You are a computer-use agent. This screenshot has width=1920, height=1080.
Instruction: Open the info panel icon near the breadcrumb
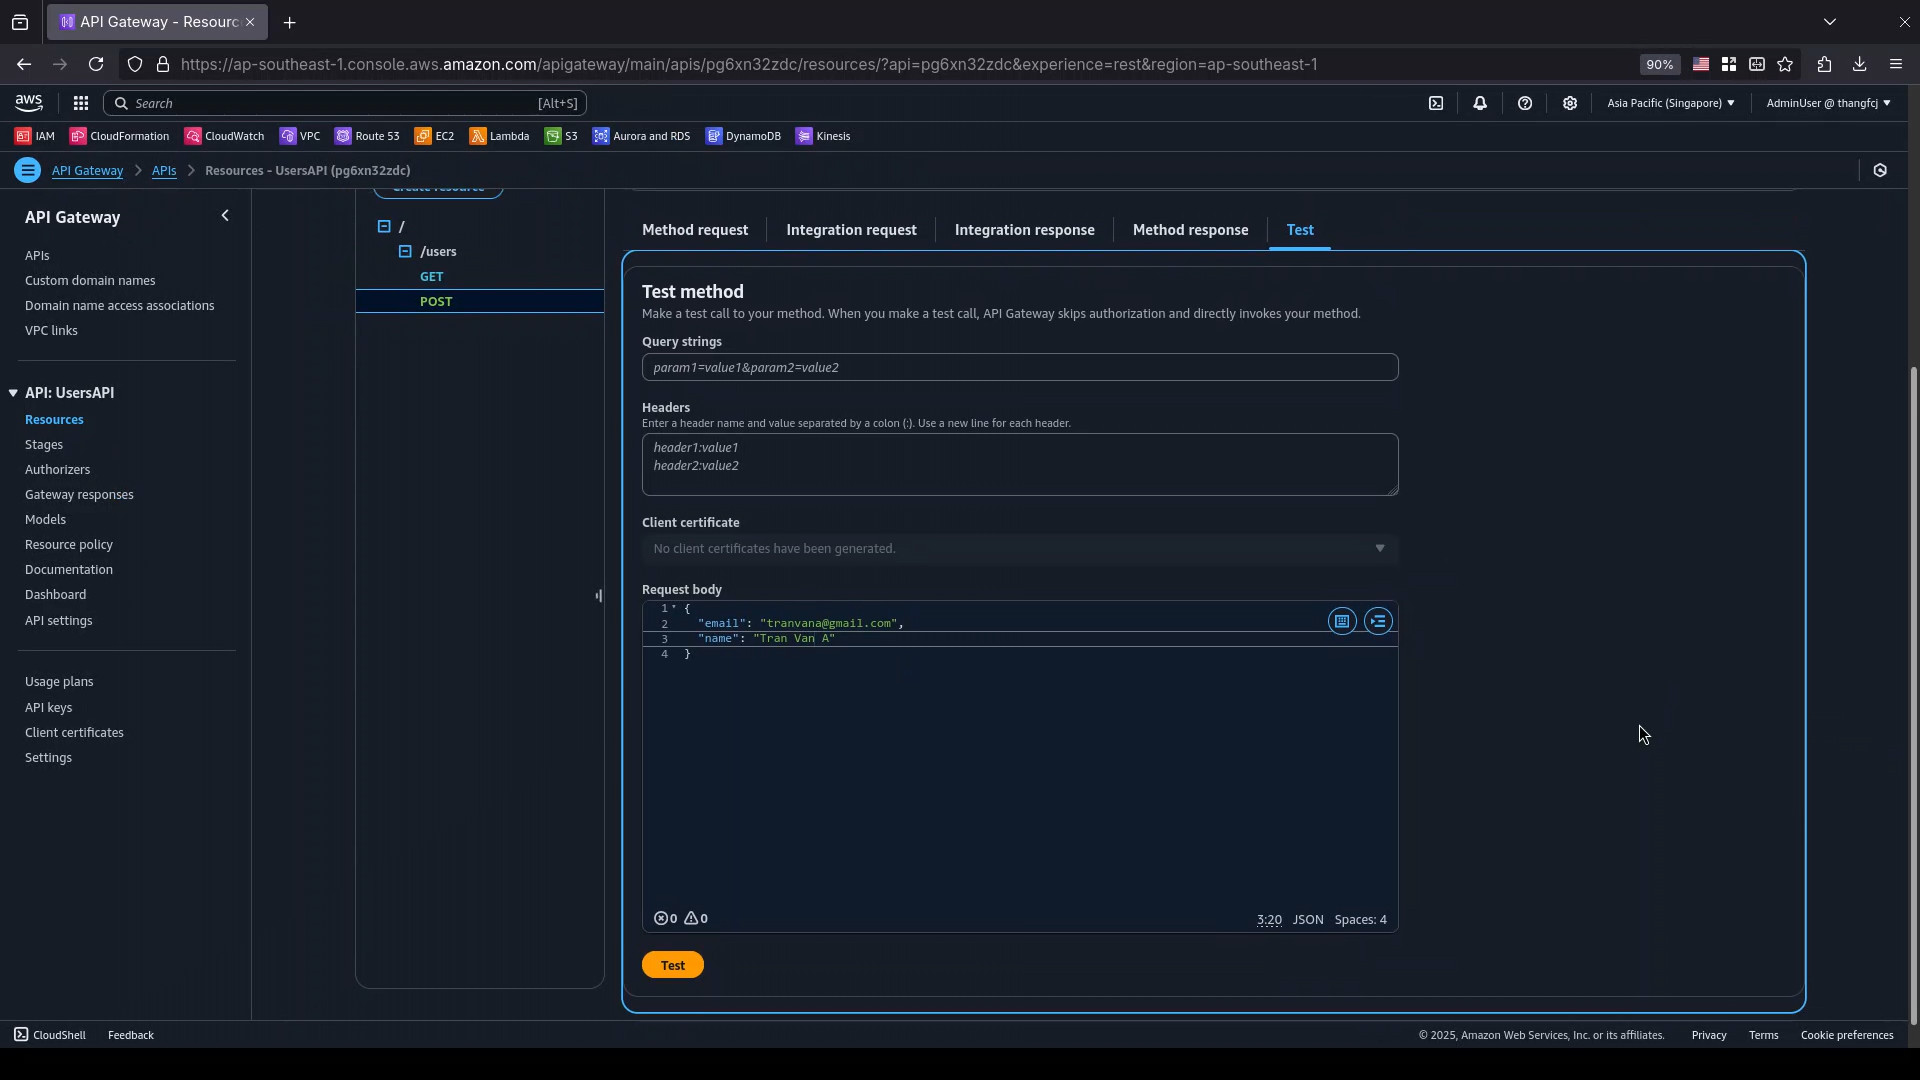pos(1880,170)
